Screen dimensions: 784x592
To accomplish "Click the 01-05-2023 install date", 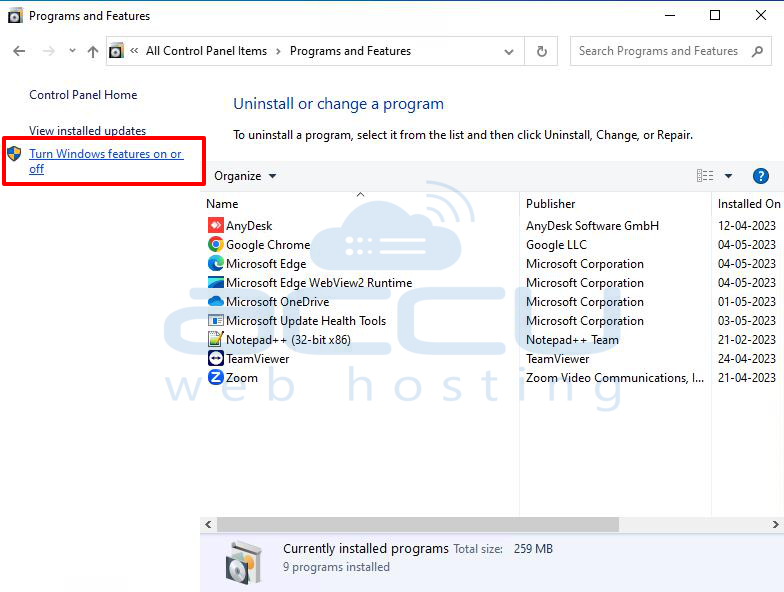I will (x=747, y=302).
